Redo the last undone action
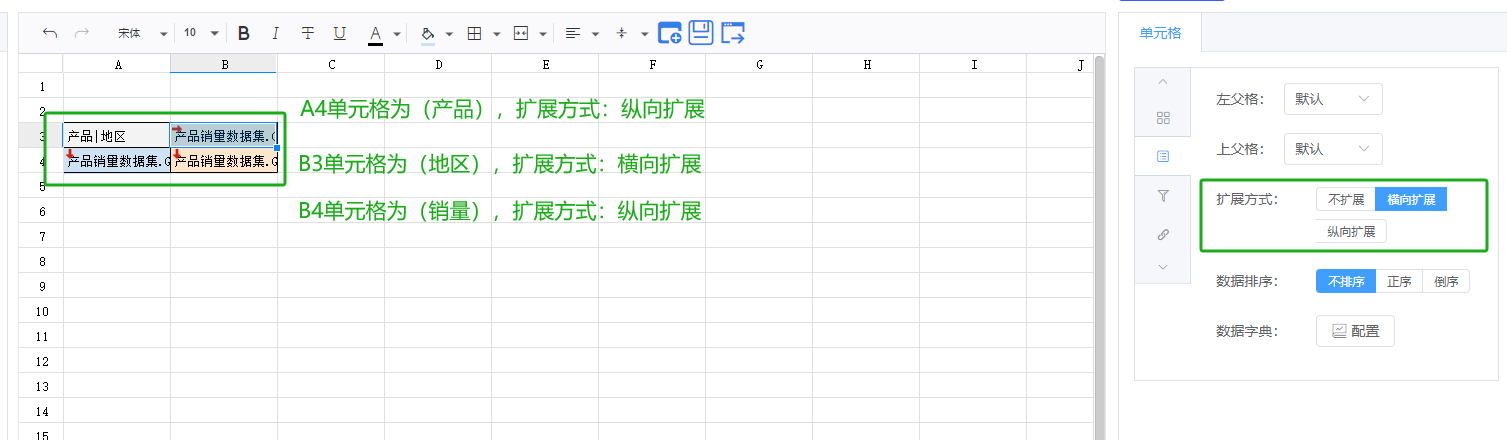Image resolution: width=1507 pixels, height=440 pixels. click(82, 33)
